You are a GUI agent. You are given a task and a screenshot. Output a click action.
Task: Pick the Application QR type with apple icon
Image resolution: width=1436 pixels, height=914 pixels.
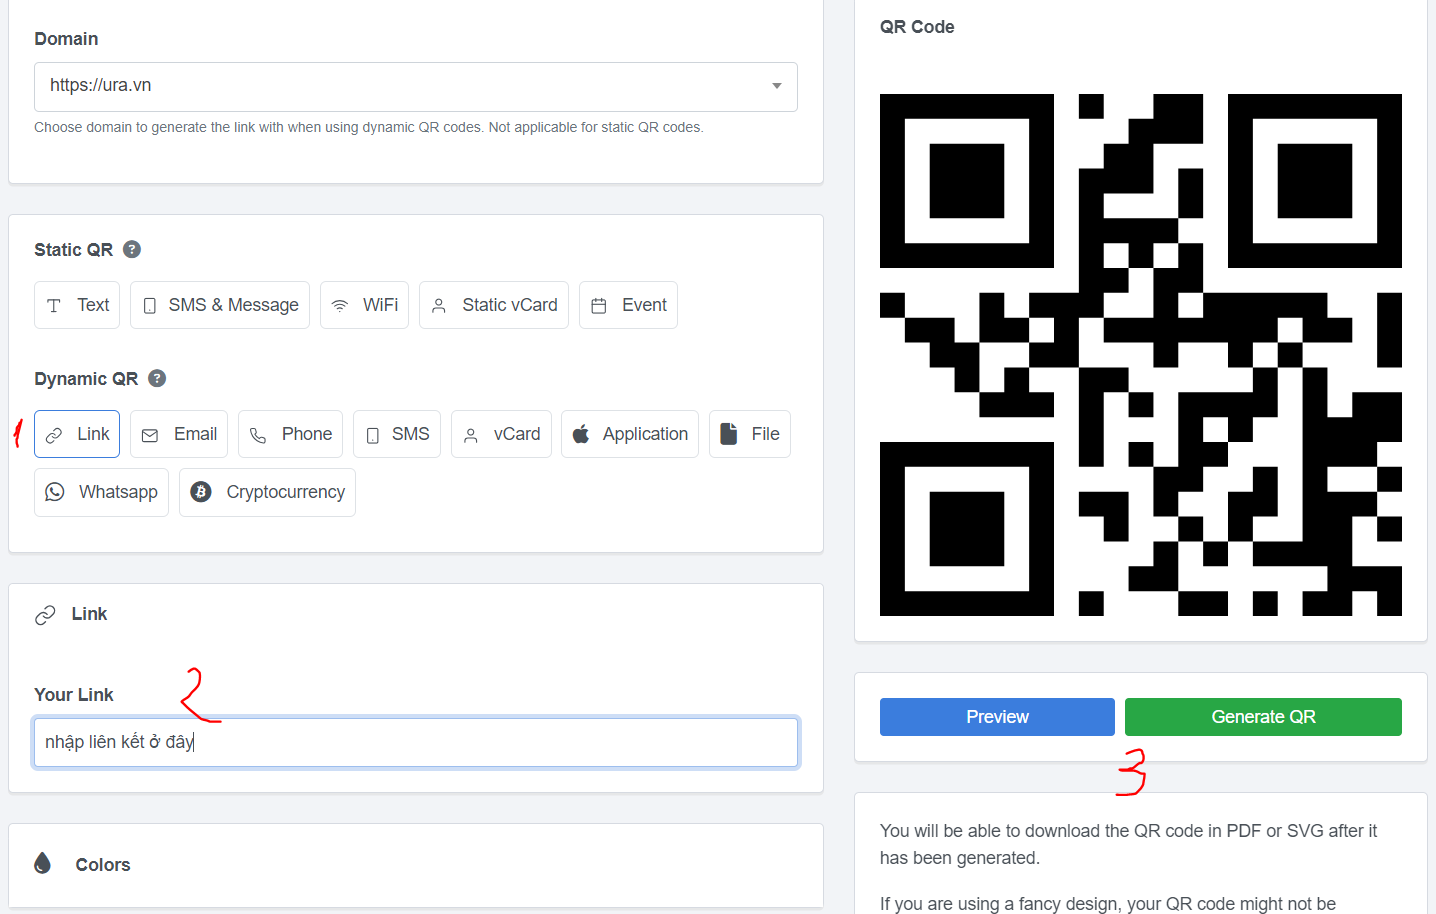[x=629, y=434]
